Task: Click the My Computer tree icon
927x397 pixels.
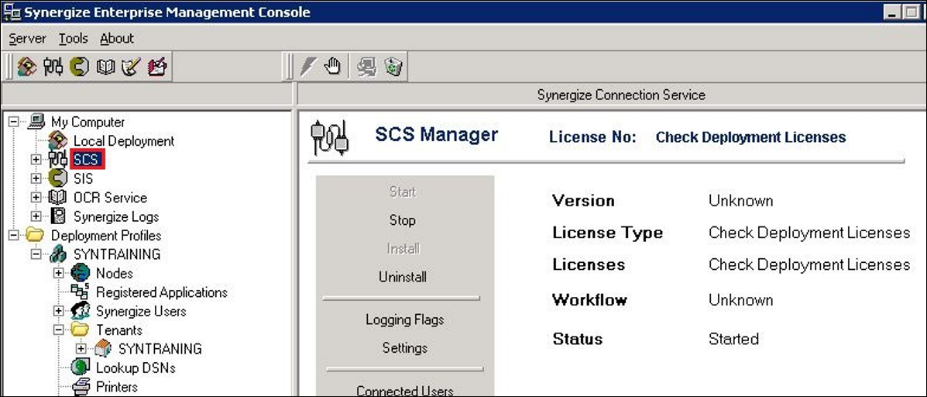Action: [37, 122]
